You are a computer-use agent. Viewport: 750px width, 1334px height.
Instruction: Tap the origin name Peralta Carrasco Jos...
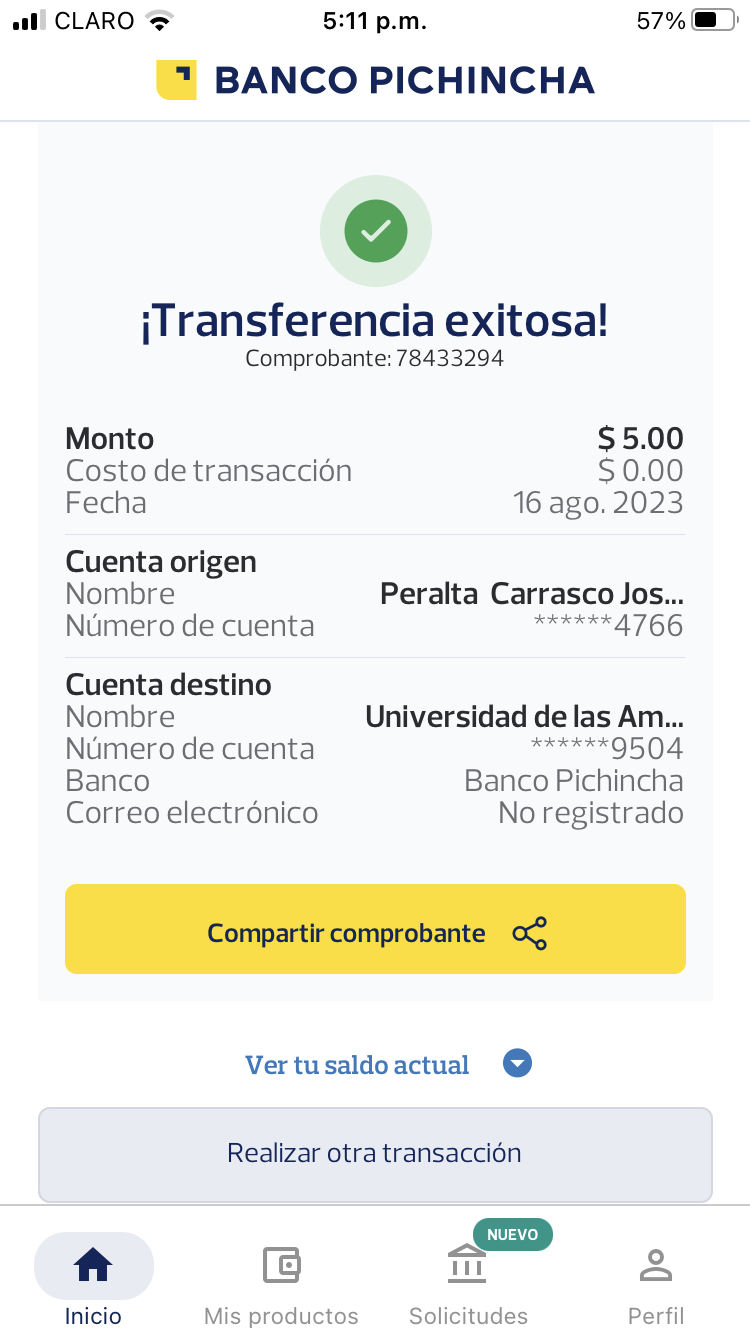click(x=532, y=594)
